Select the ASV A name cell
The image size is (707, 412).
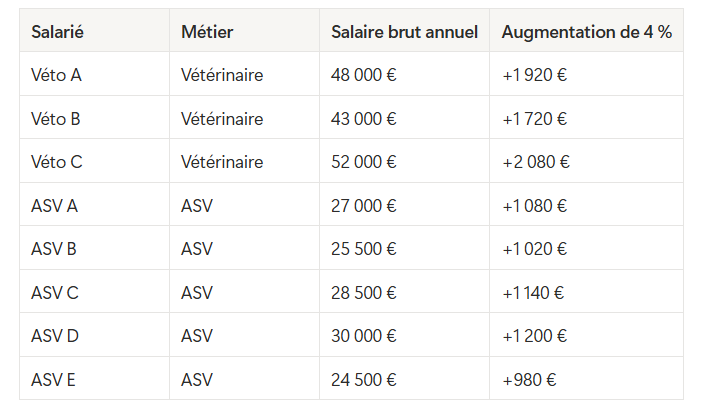[x=94, y=204]
